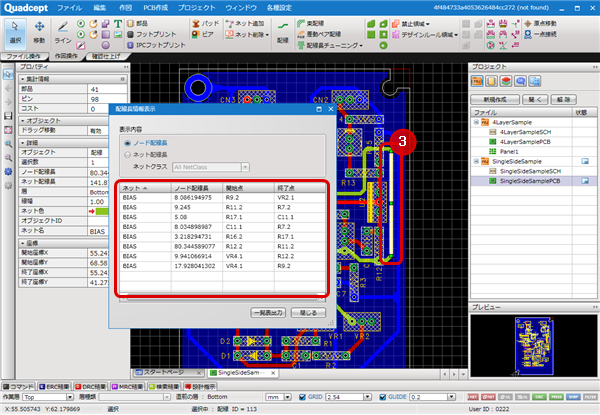
Task: Start the 配線 routing tool
Action: [283, 33]
